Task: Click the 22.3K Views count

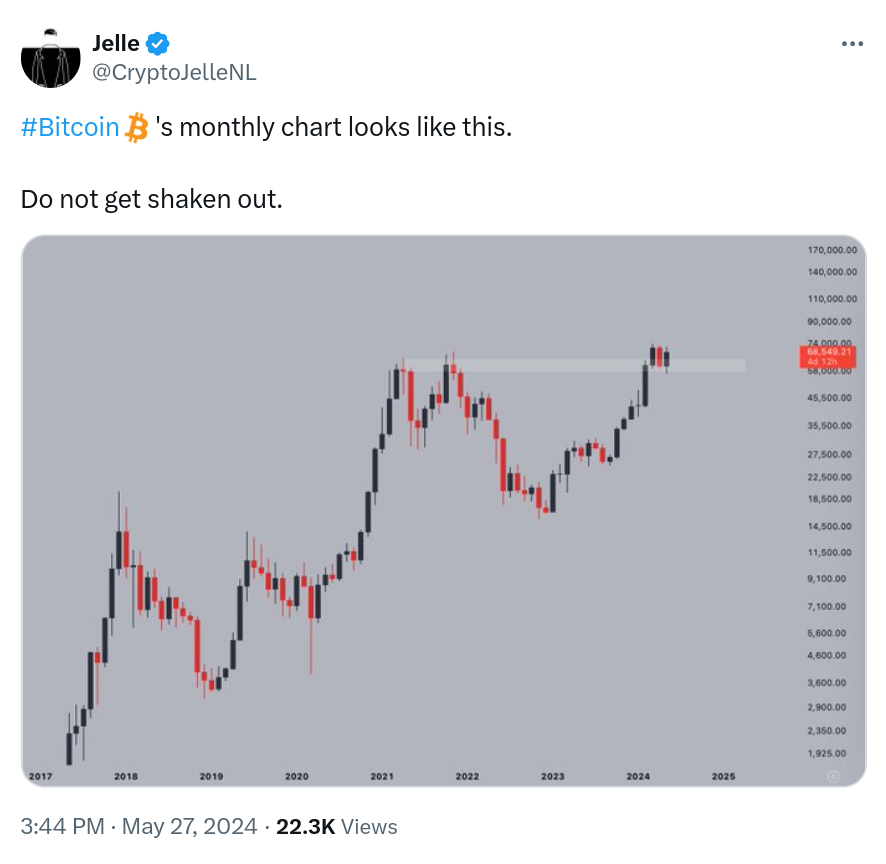Action: coord(337,826)
